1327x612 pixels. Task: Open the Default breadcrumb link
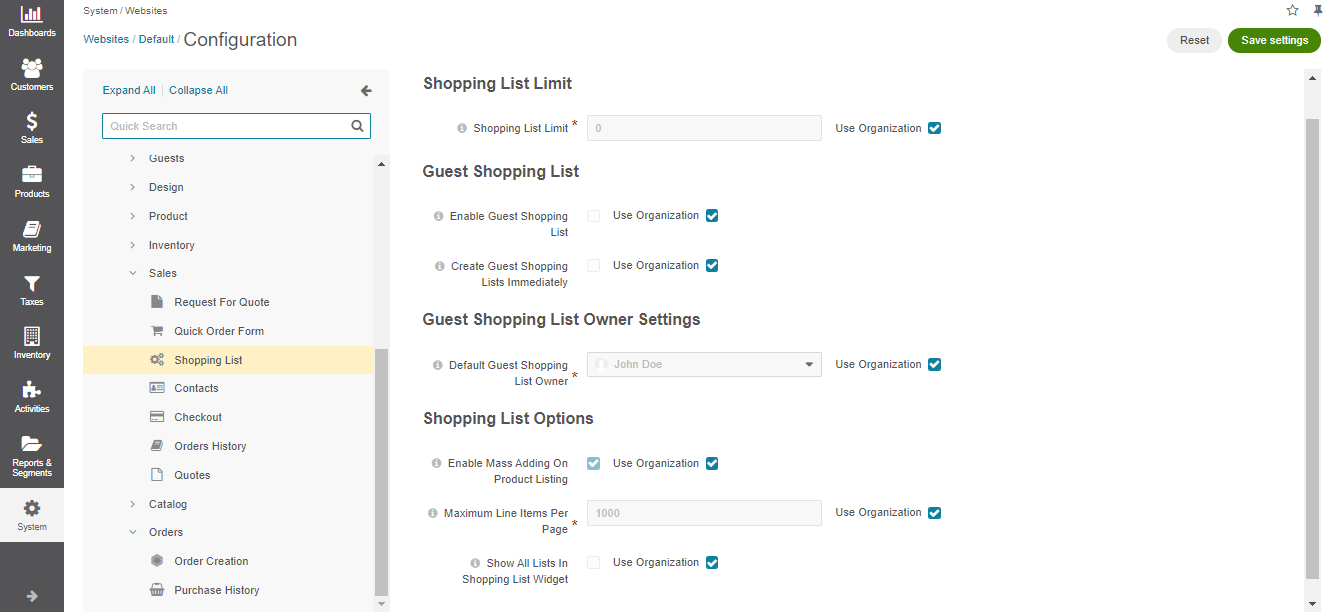156,39
